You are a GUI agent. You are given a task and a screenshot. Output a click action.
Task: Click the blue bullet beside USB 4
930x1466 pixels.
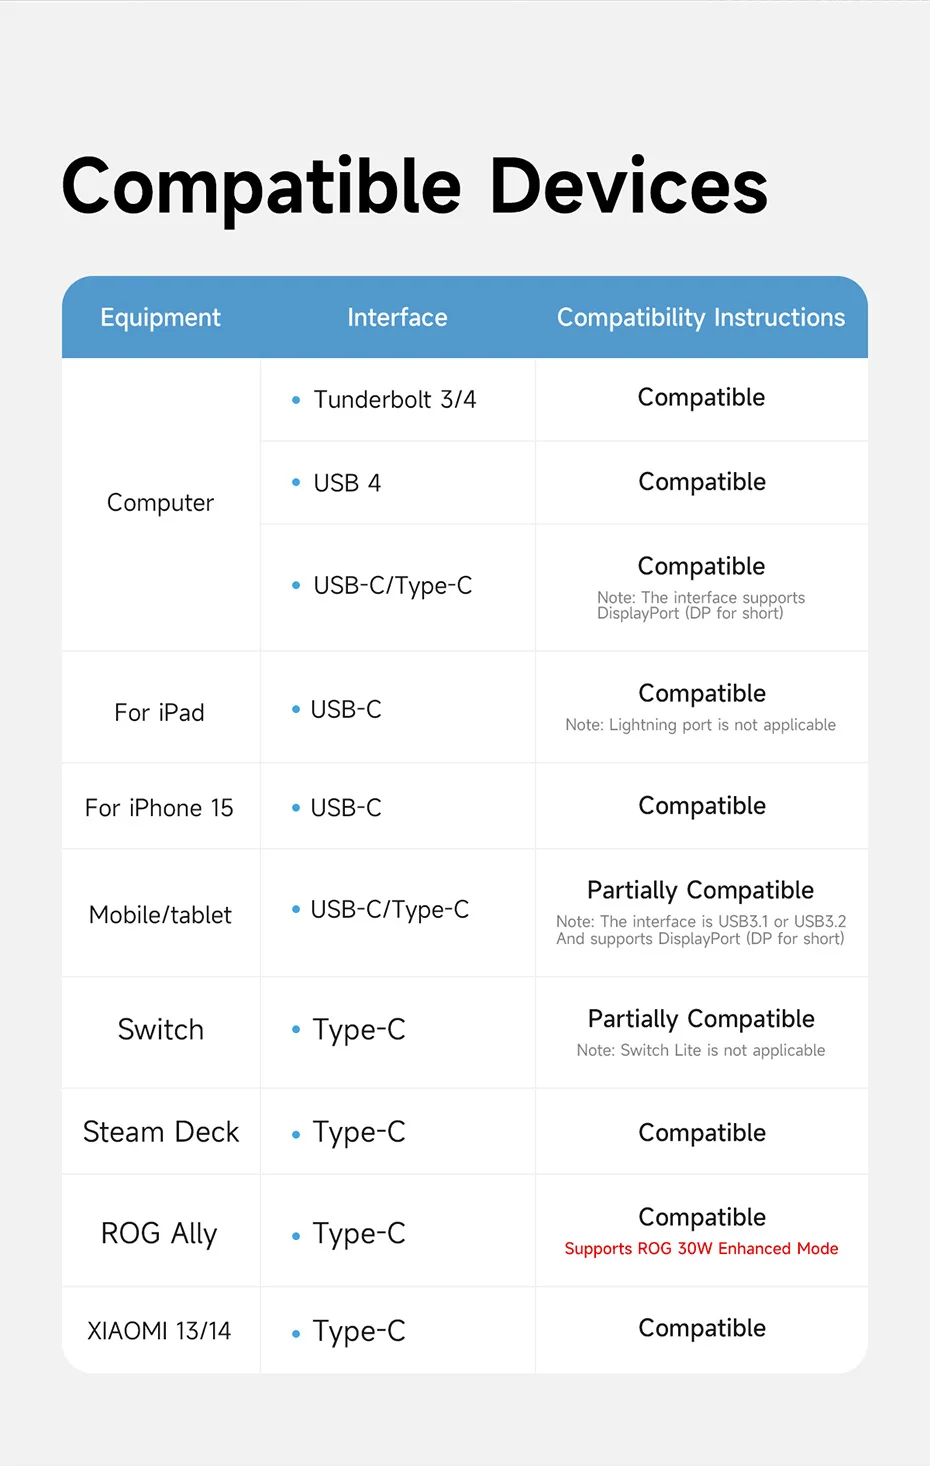click(x=296, y=483)
